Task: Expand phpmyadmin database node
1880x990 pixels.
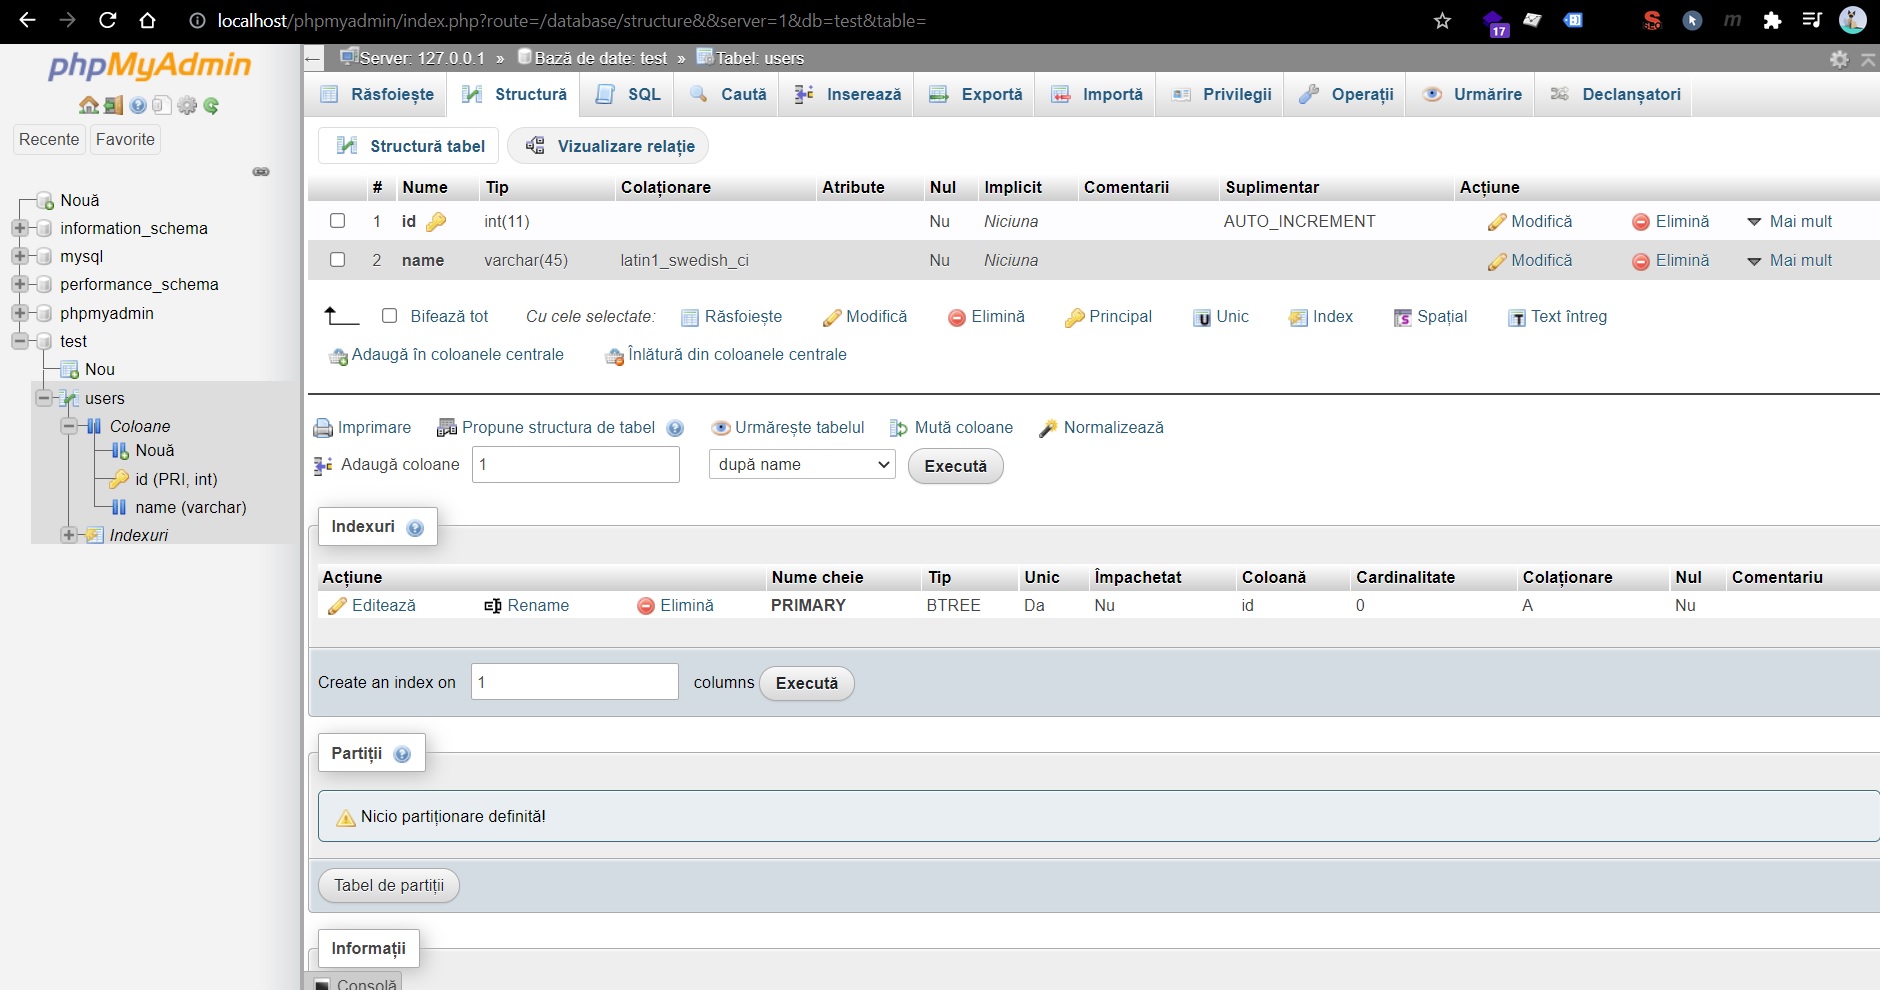Action: pos(19,313)
